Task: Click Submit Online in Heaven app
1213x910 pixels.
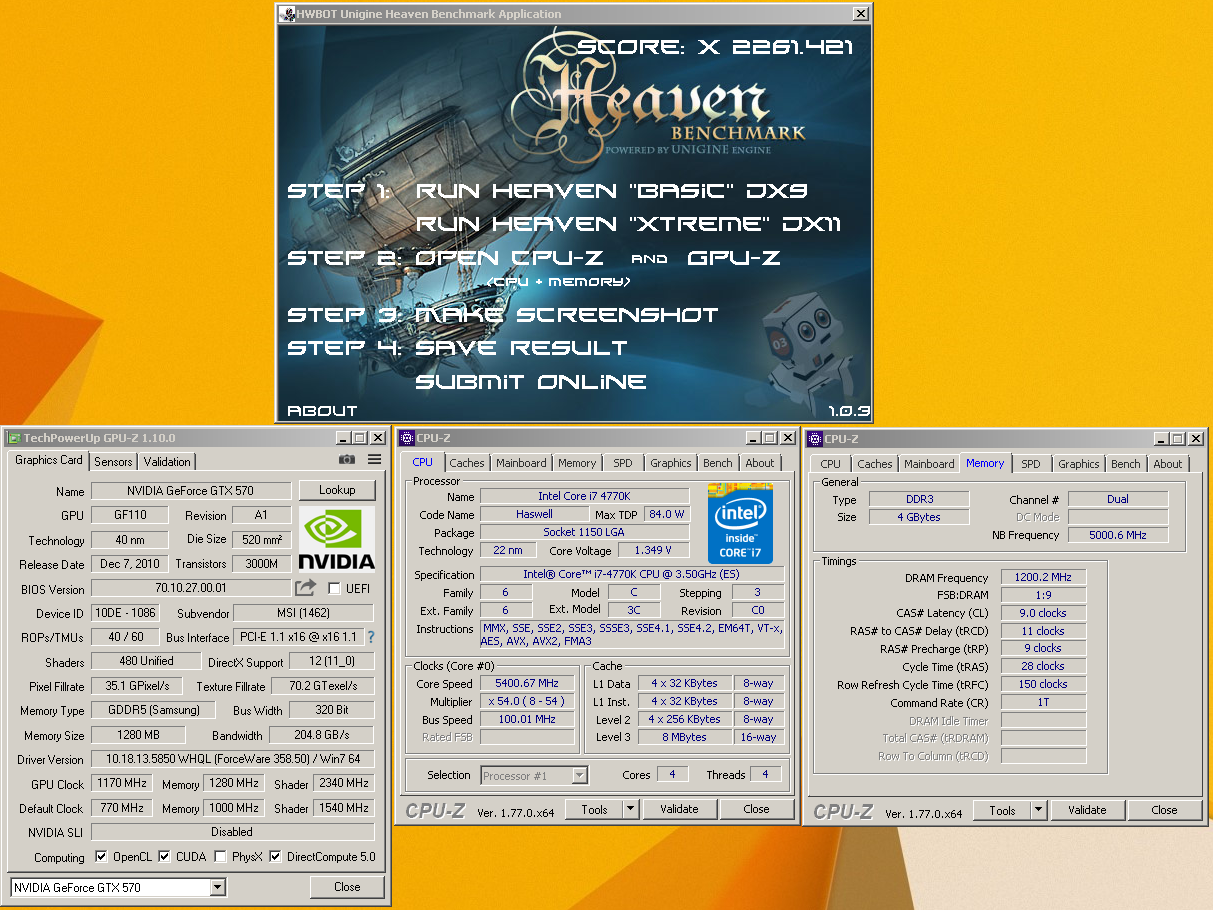Action: 531,381
